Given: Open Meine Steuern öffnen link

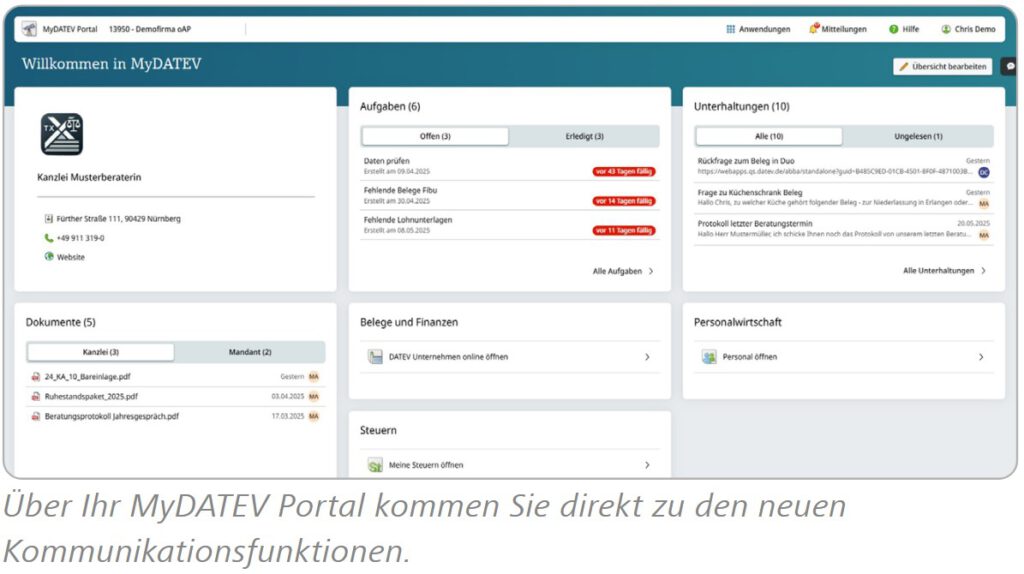Looking at the screenshot, I should 426,466.
